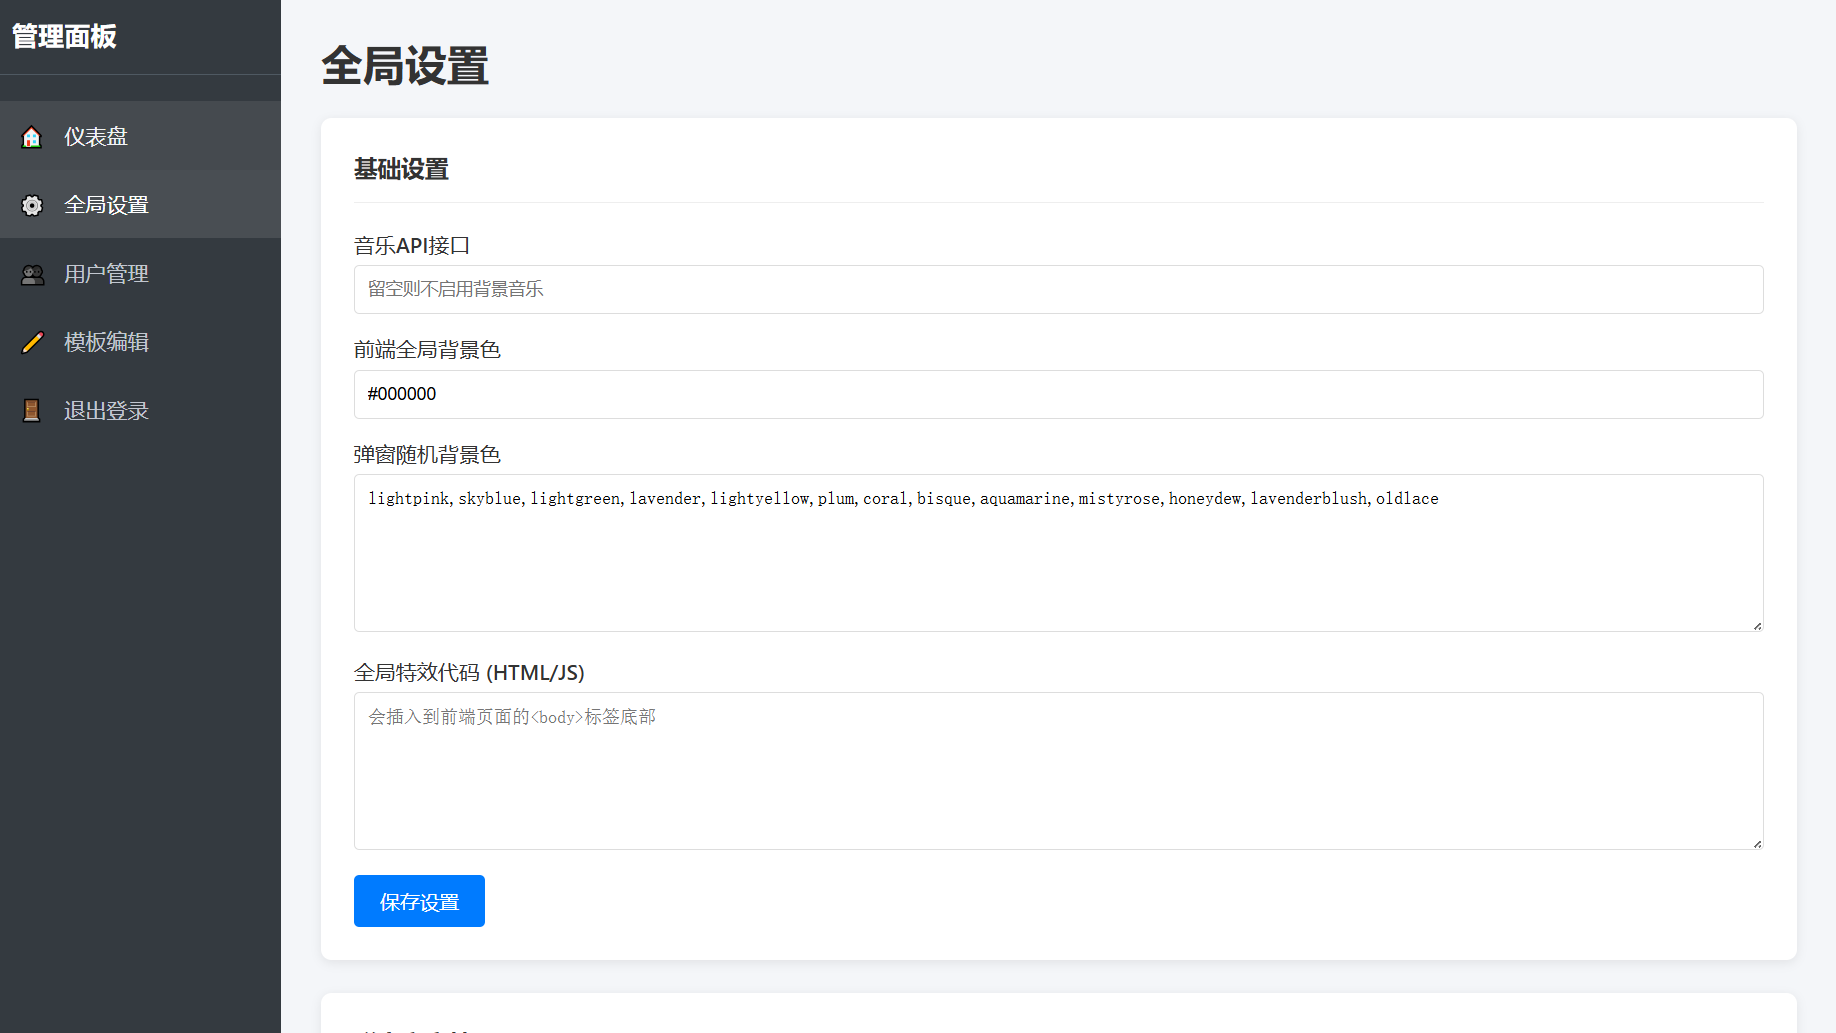Click the users icon beside 用户管理

coord(32,274)
